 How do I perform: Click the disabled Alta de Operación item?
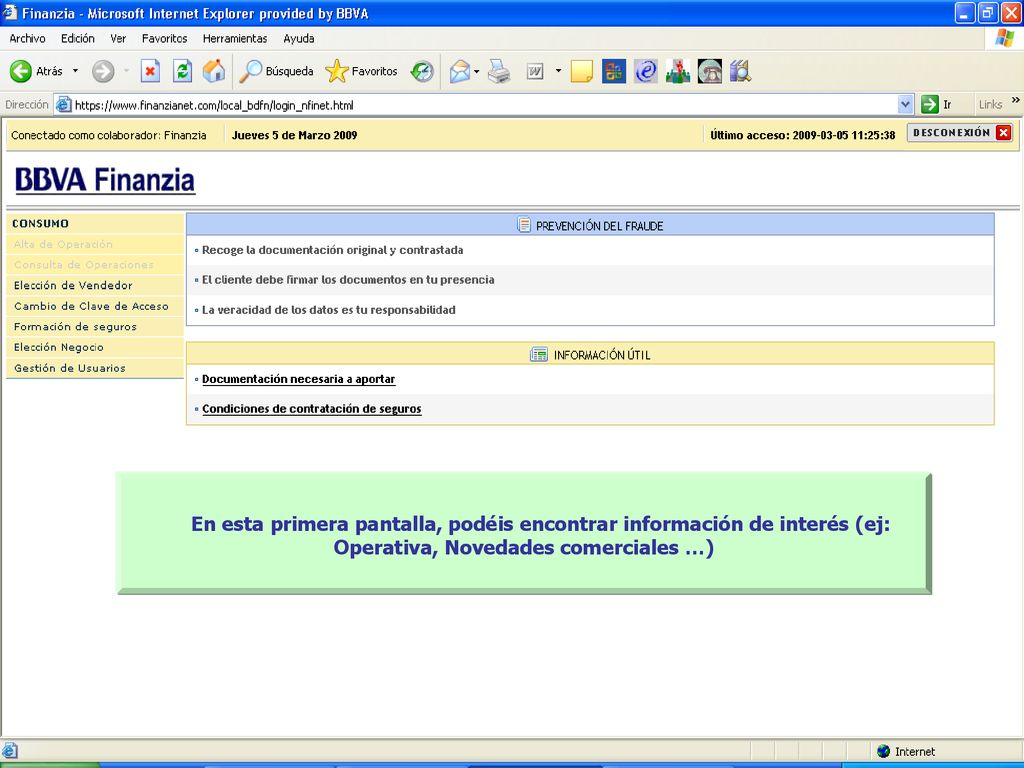[x=63, y=244]
